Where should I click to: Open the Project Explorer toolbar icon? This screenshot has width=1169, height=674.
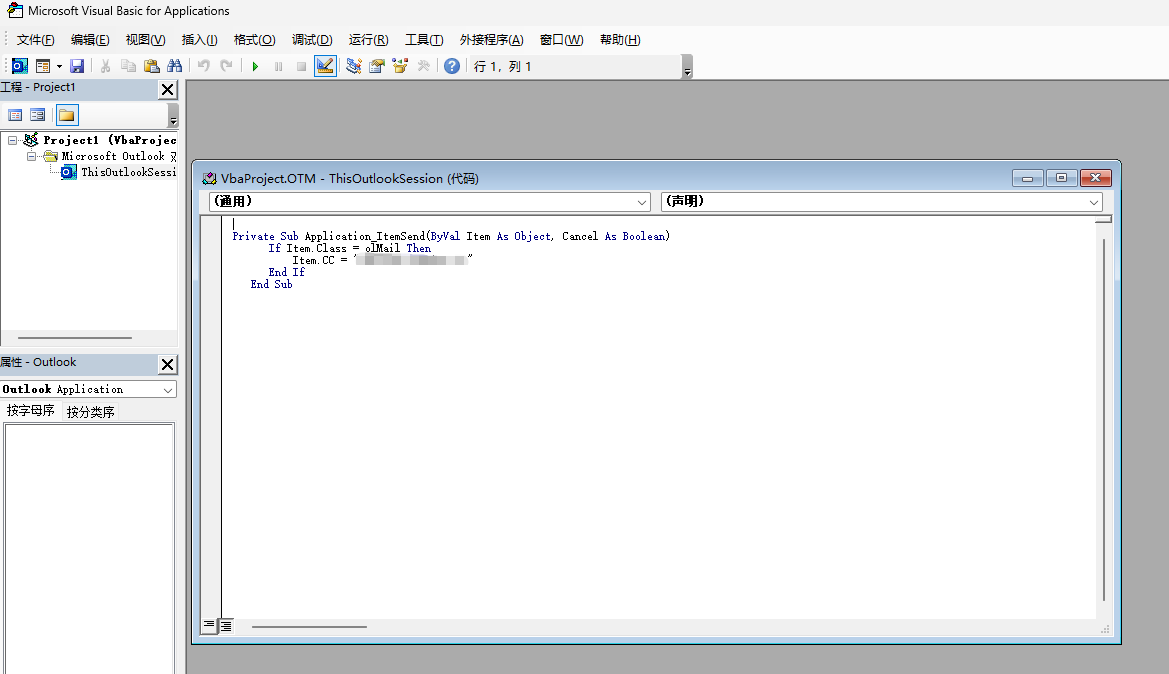pos(353,66)
